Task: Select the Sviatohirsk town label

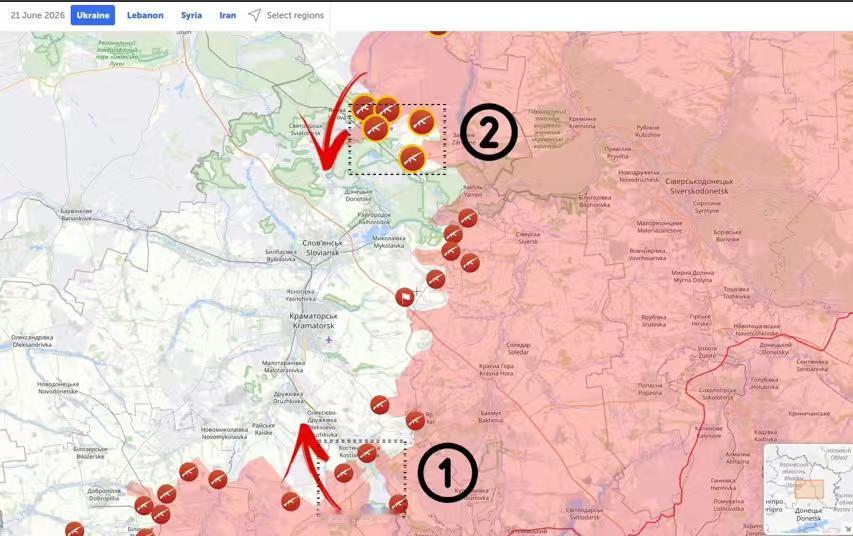Action: [305, 130]
